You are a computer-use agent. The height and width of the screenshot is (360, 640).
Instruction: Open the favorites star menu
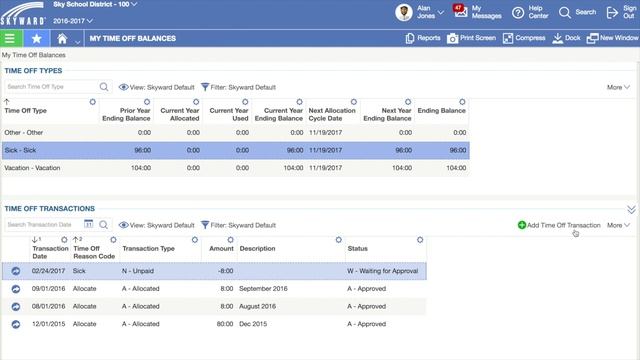36,38
